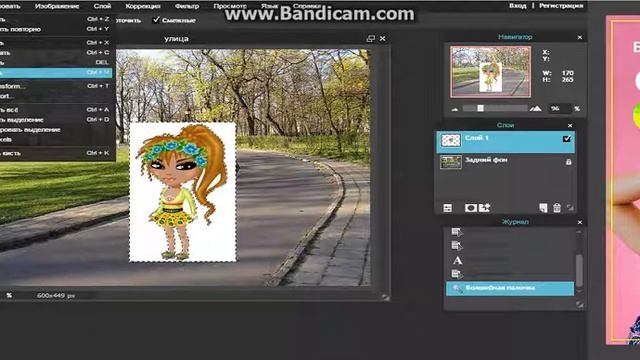Screen dimensions: 640x360
Task: Click the Задний фон layer thumbnail
Action: (451, 162)
